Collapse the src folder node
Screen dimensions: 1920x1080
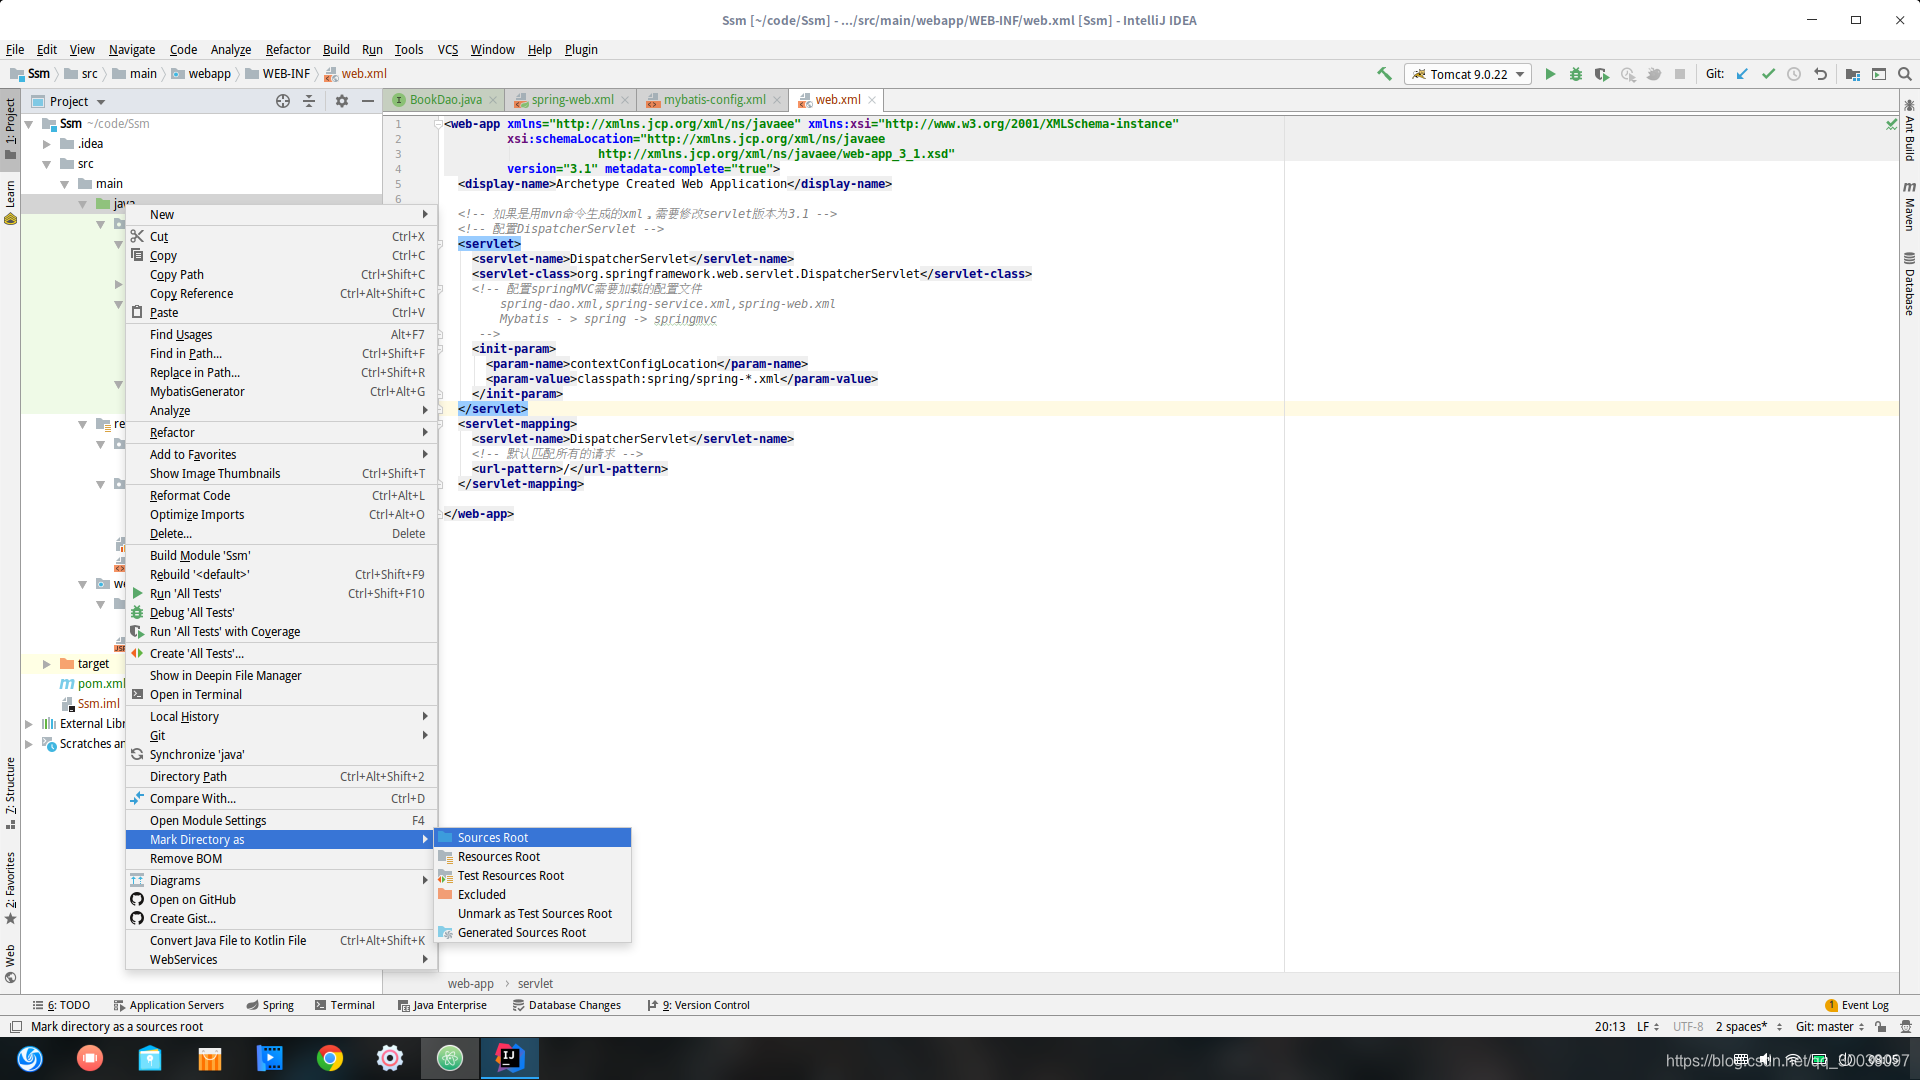coord(47,164)
